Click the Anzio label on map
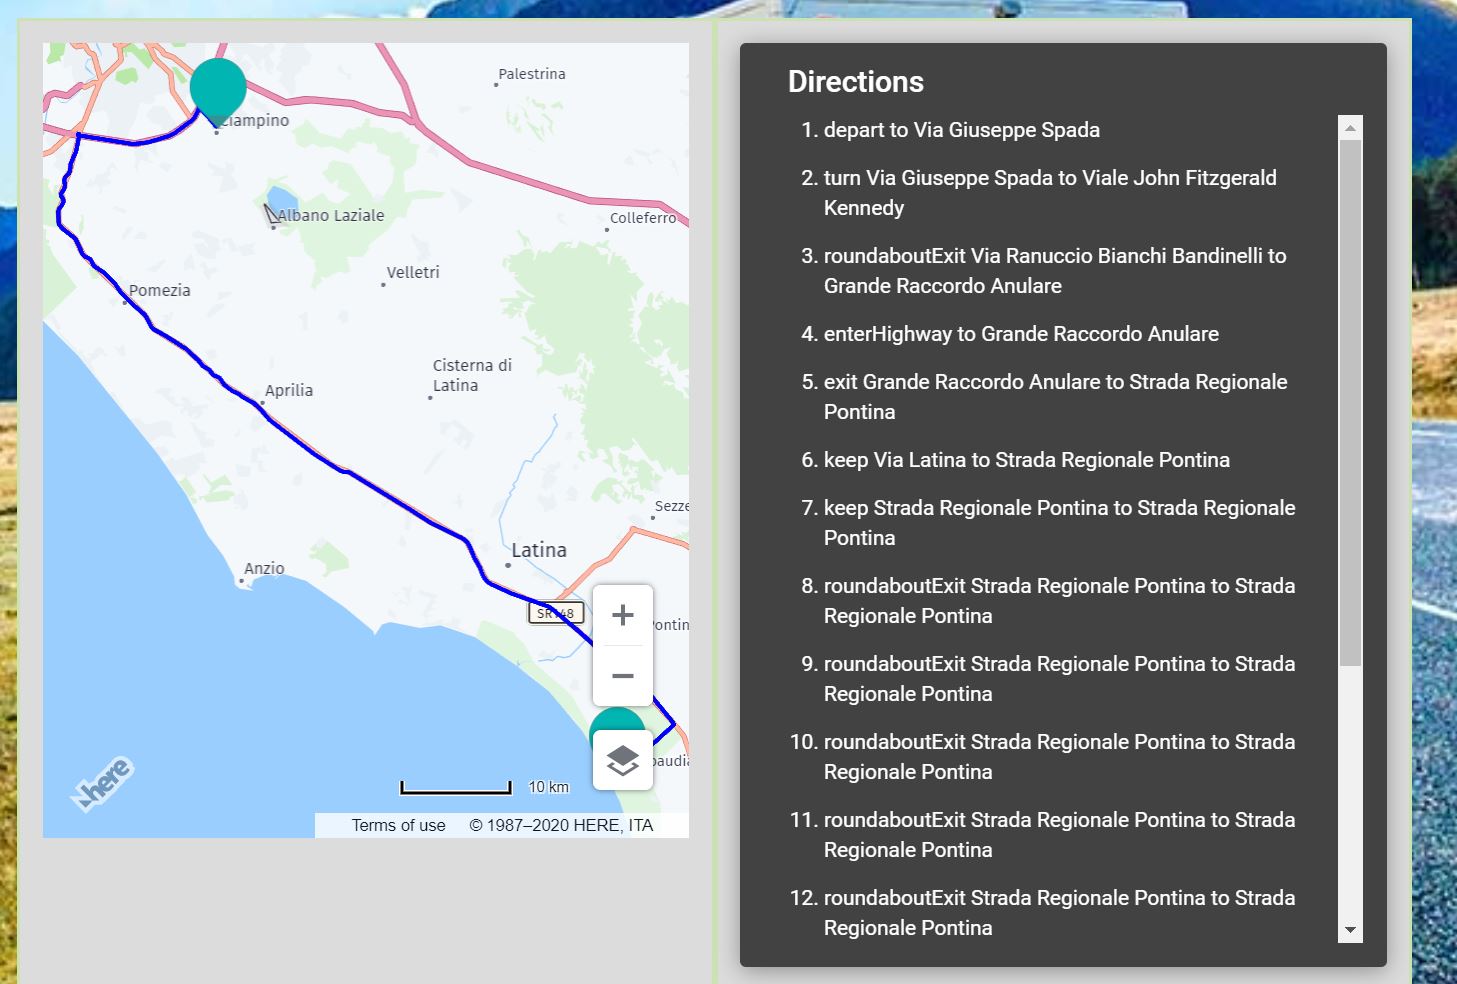The image size is (1457, 984). point(264,568)
